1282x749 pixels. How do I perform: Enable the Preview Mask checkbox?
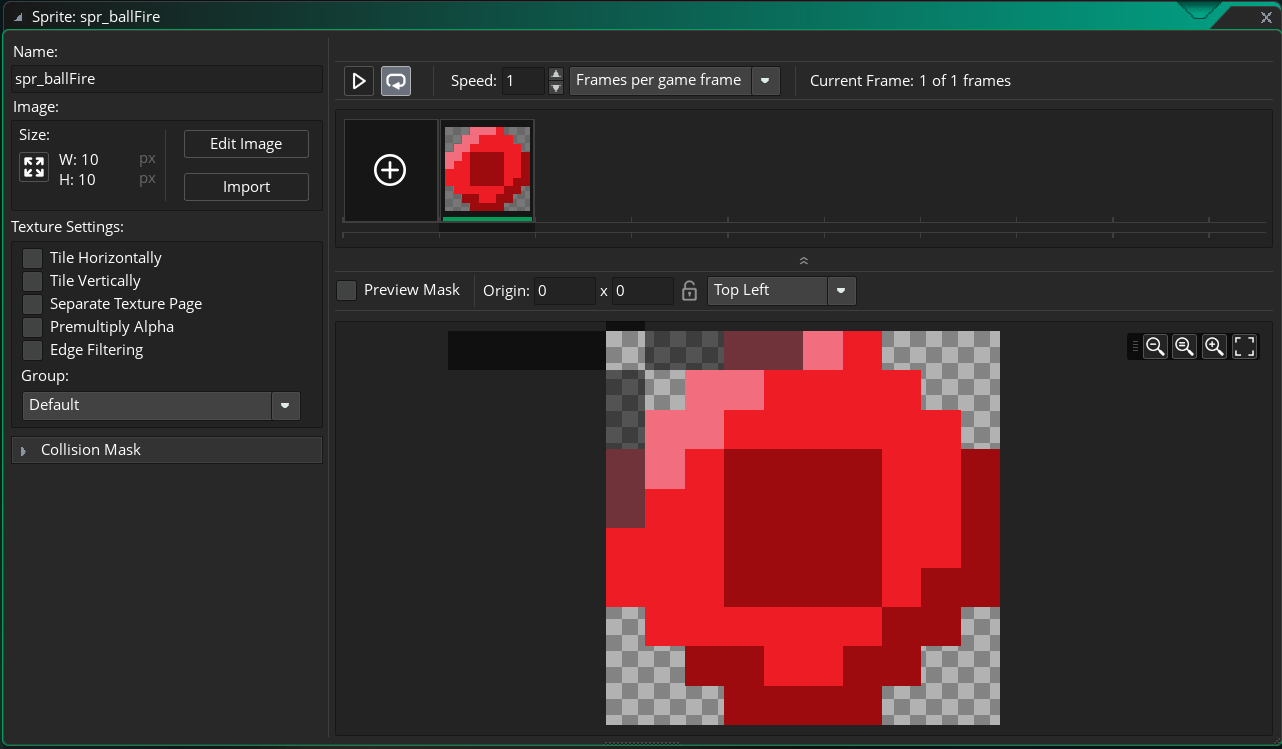(x=347, y=290)
